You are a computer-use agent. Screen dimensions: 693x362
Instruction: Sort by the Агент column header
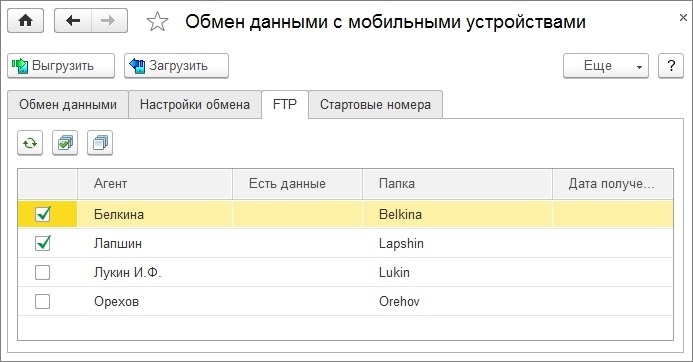pyautogui.click(x=155, y=183)
